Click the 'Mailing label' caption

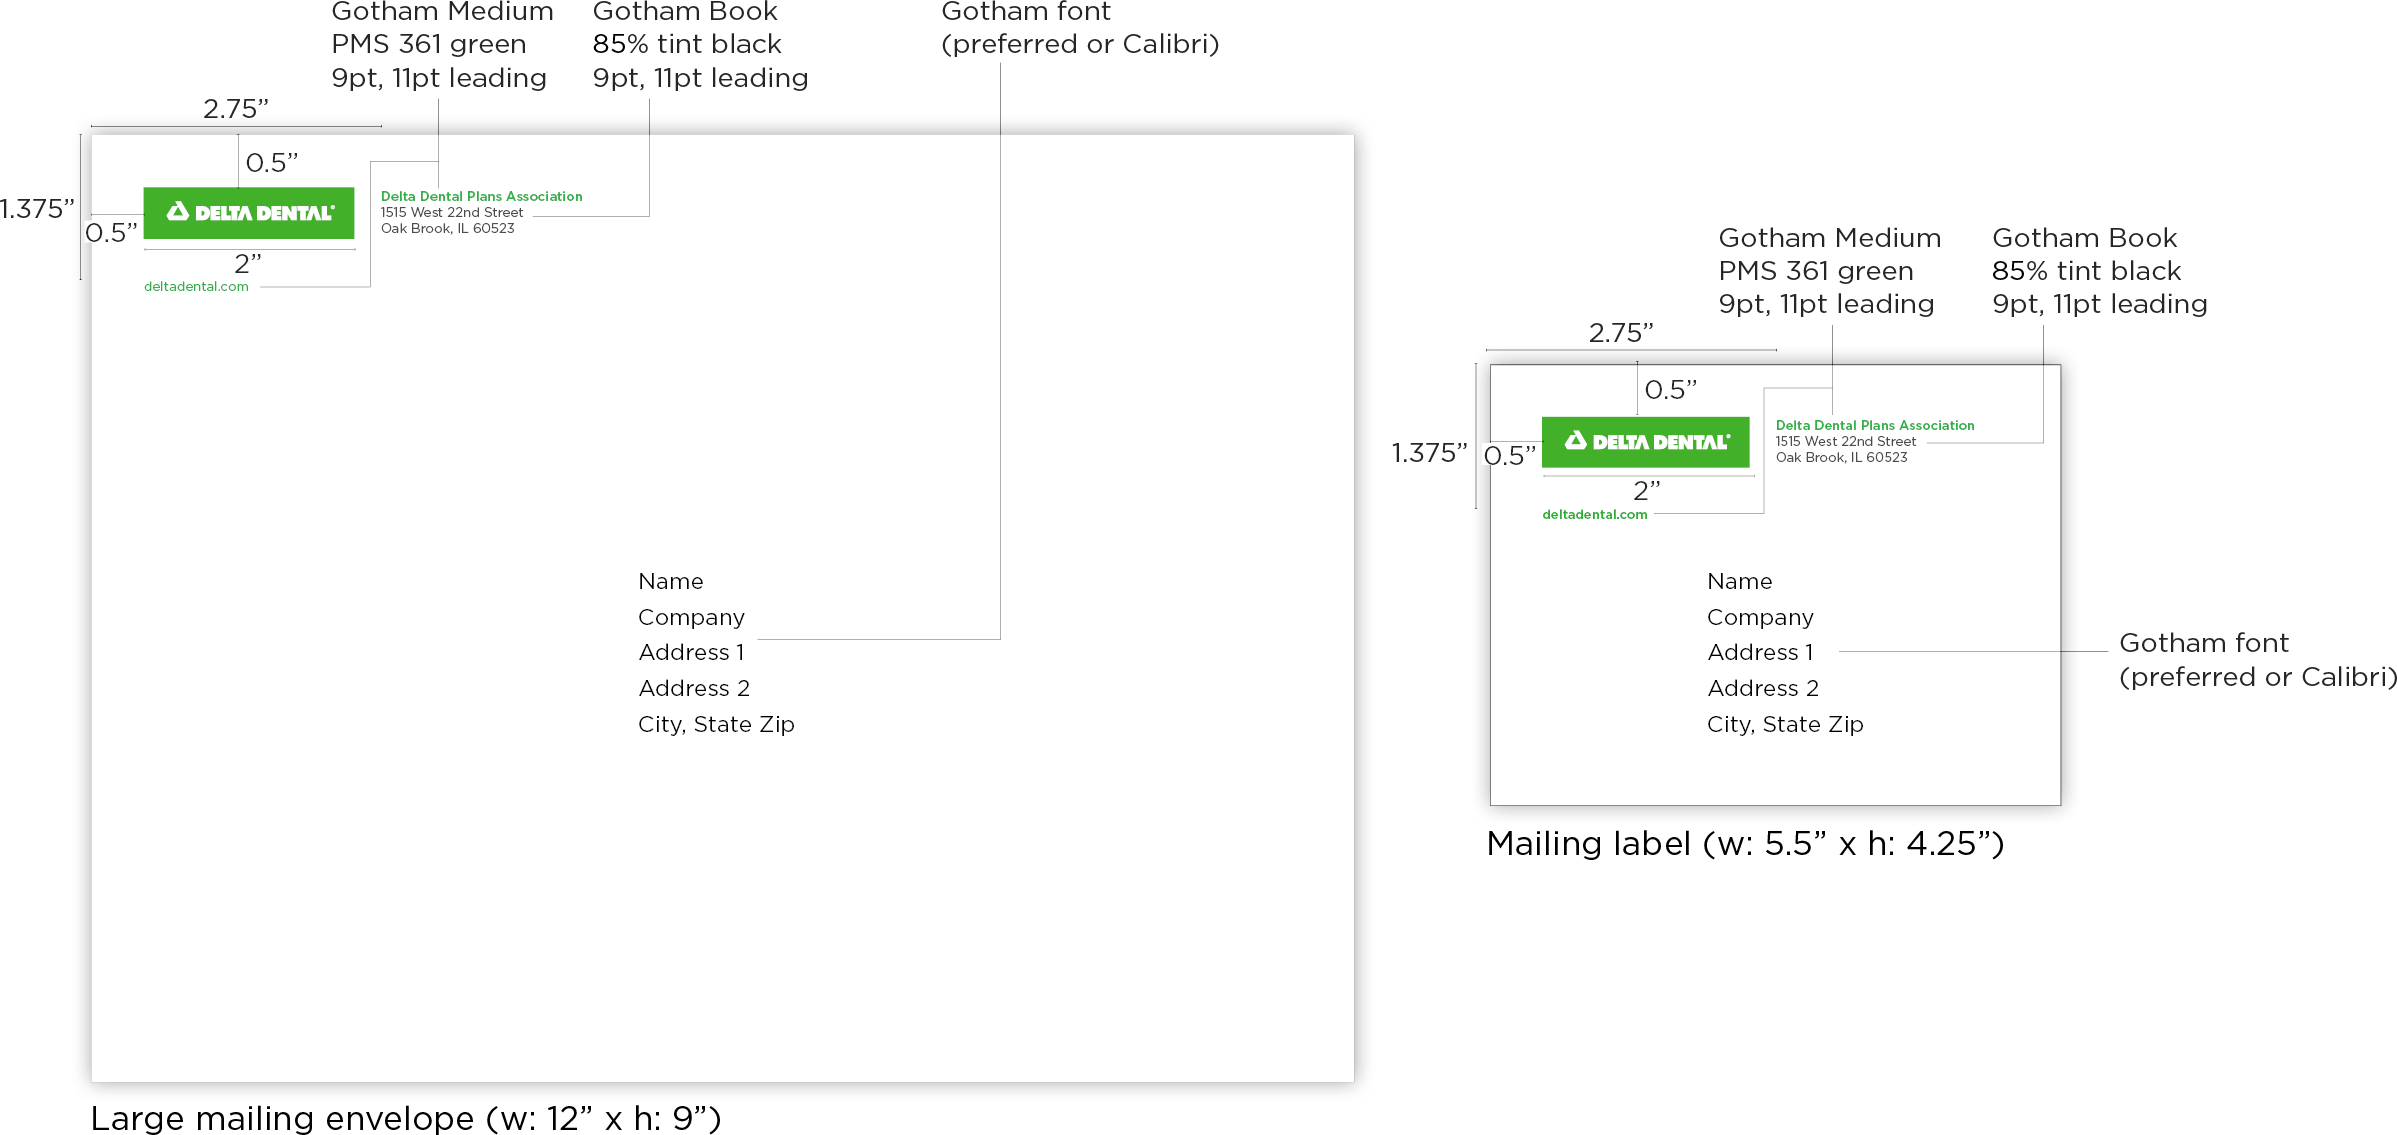tap(1745, 844)
